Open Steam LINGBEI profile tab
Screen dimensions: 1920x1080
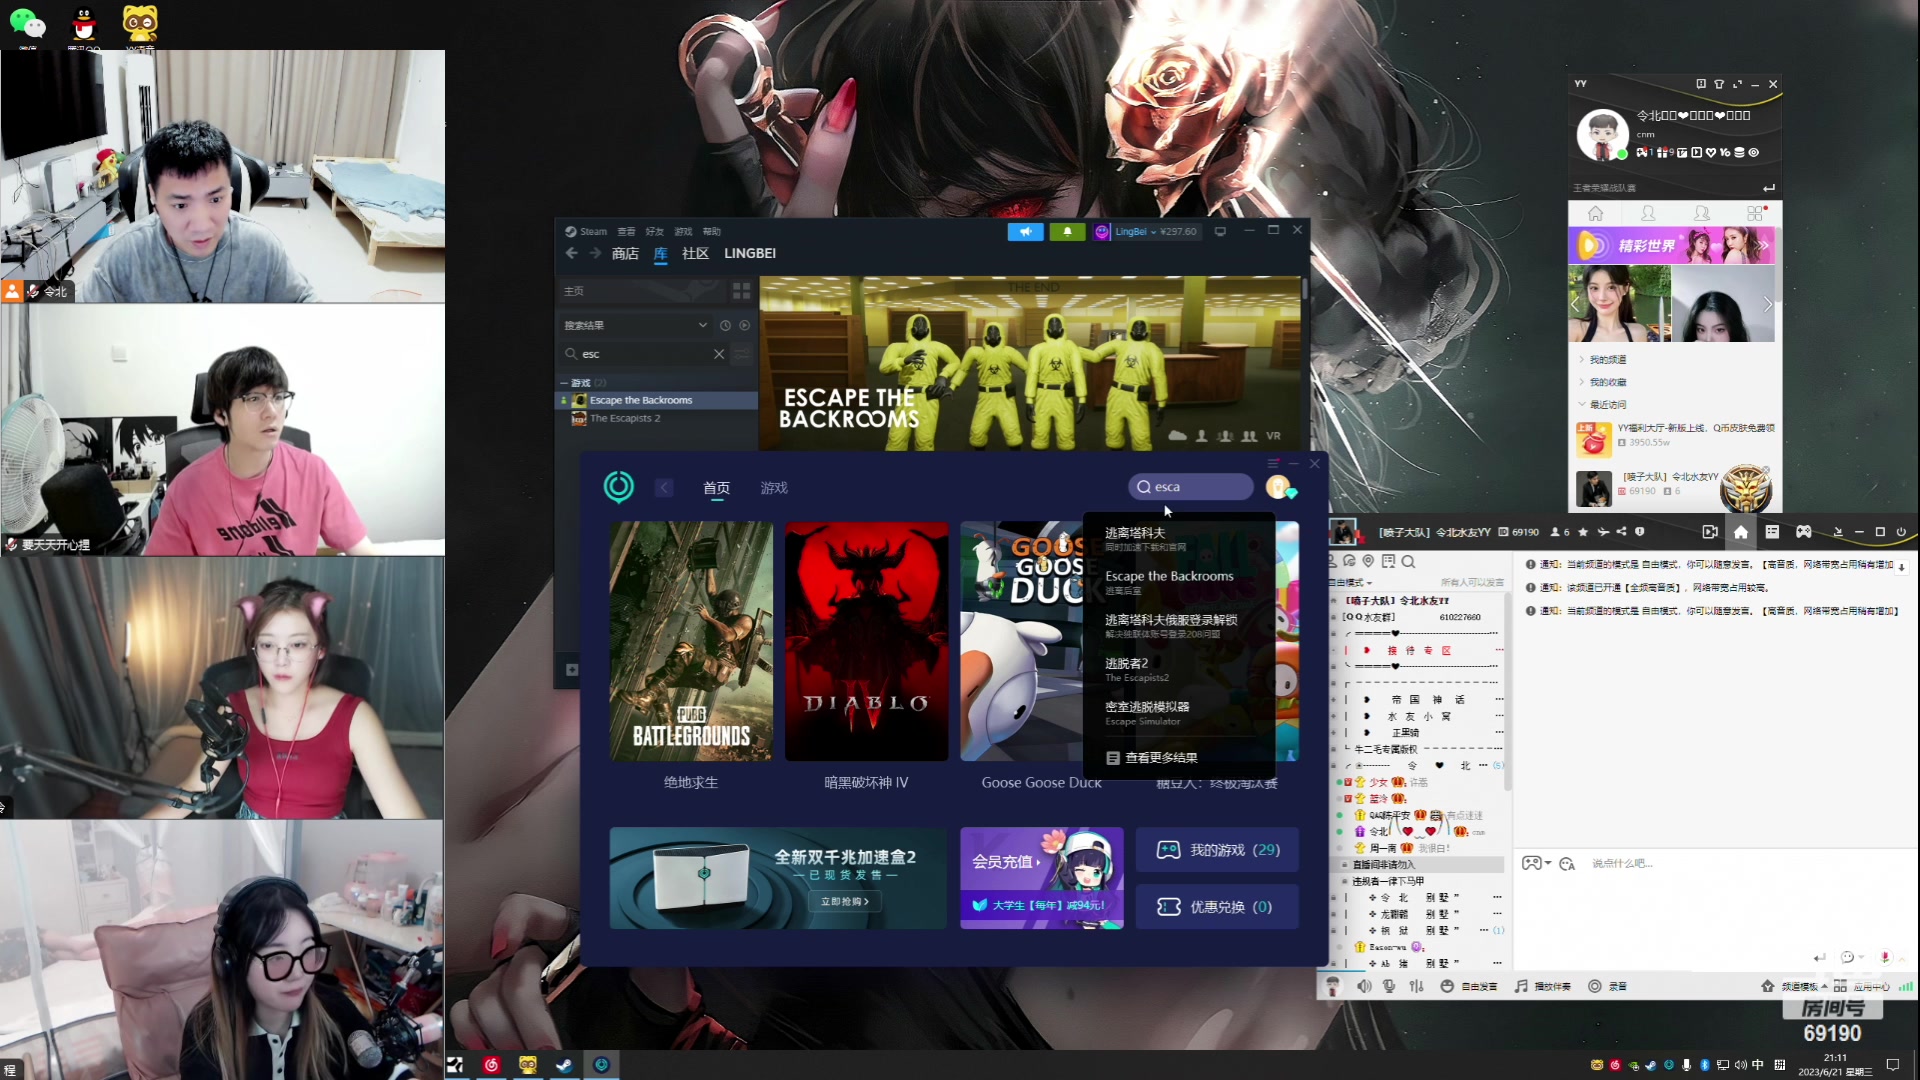[750, 254]
